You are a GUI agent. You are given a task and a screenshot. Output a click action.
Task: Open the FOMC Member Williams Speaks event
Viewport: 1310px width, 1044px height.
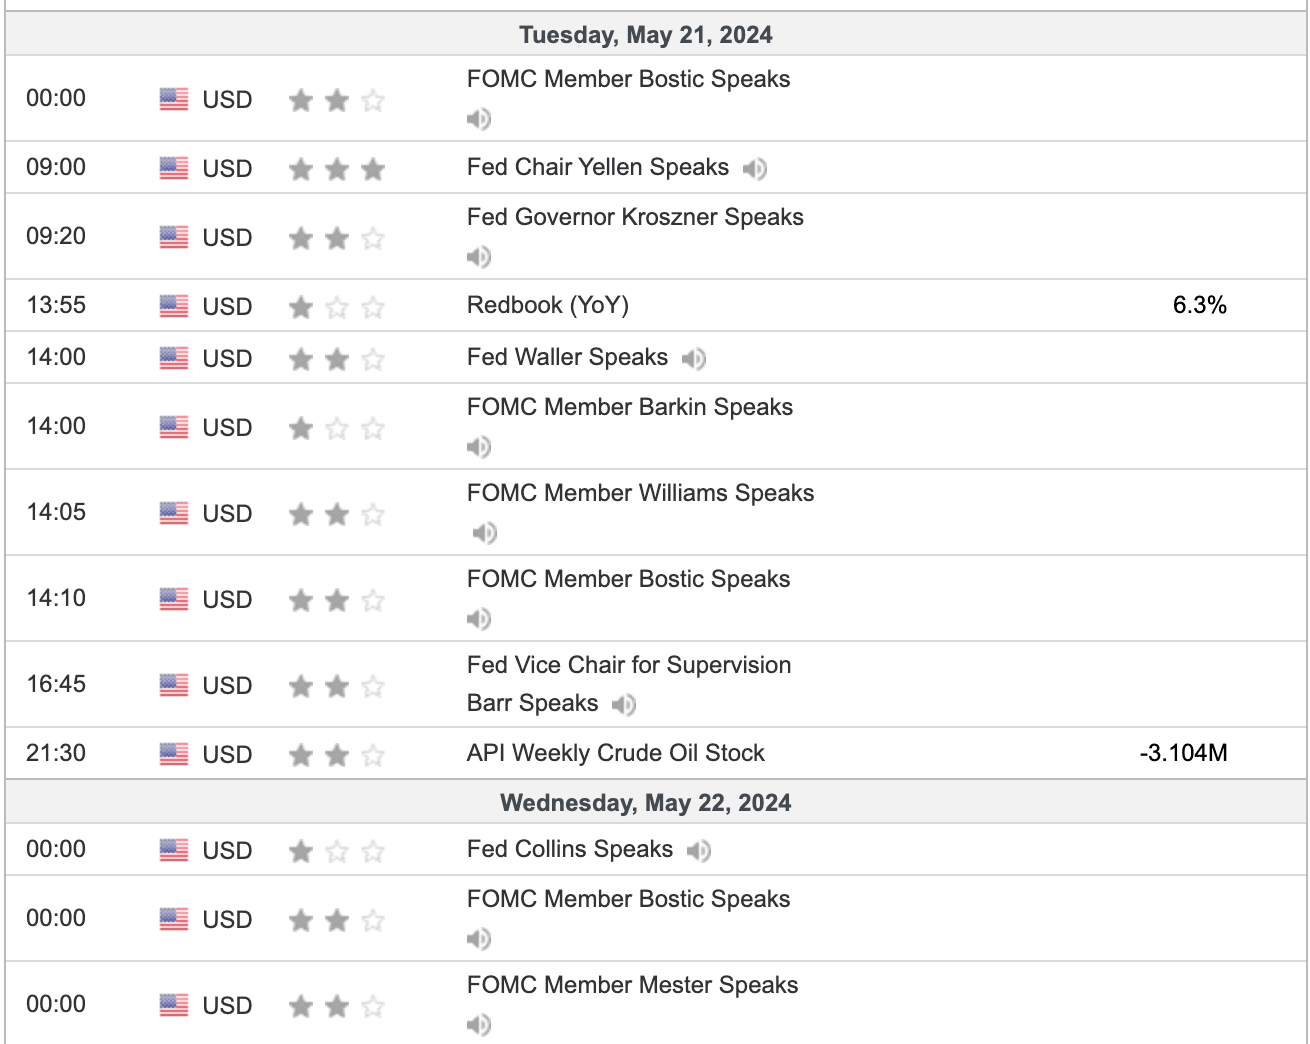pyautogui.click(x=640, y=493)
